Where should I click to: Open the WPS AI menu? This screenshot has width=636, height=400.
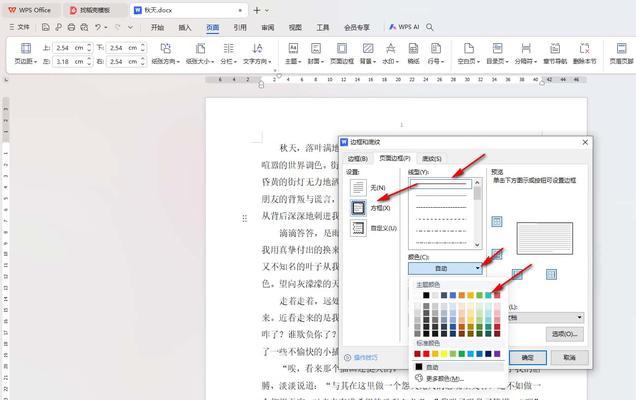pos(404,27)
